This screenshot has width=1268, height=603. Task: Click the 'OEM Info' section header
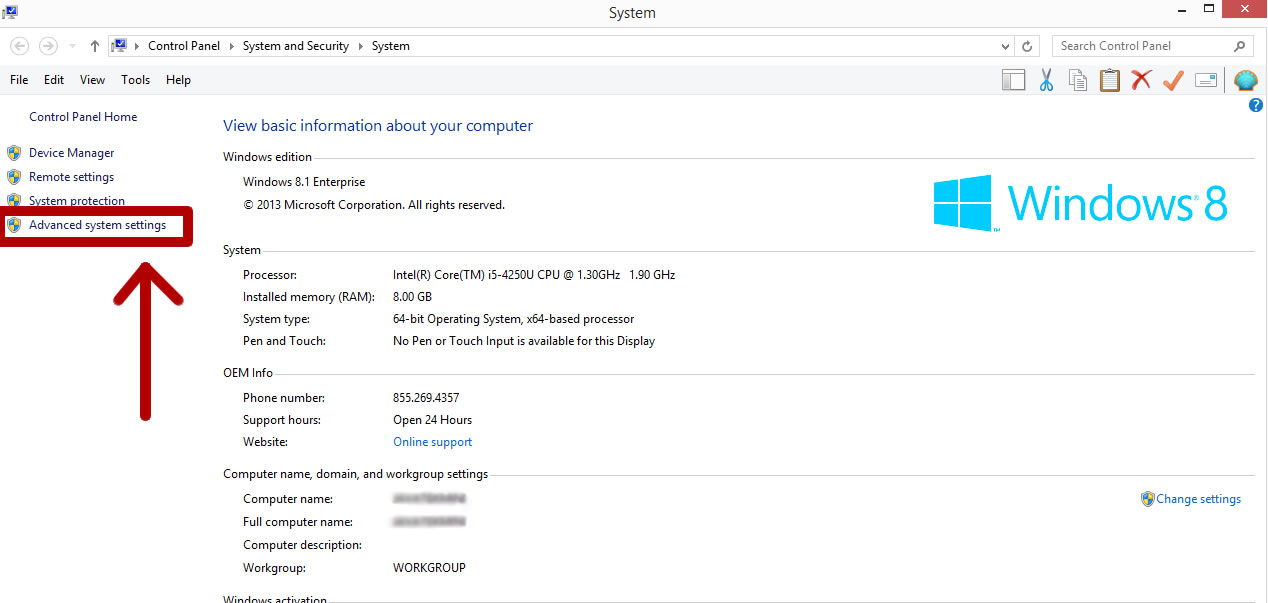(248, 373)
